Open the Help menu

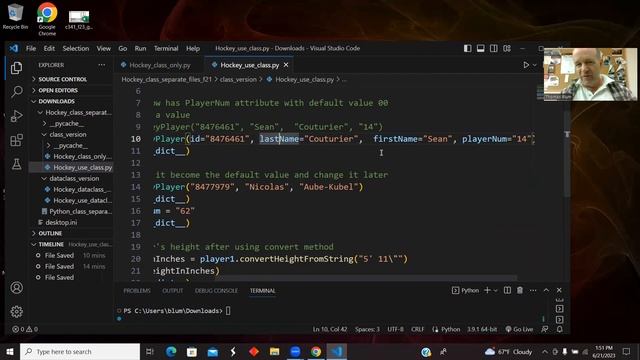pyautogui.click(x=193, y=48)
